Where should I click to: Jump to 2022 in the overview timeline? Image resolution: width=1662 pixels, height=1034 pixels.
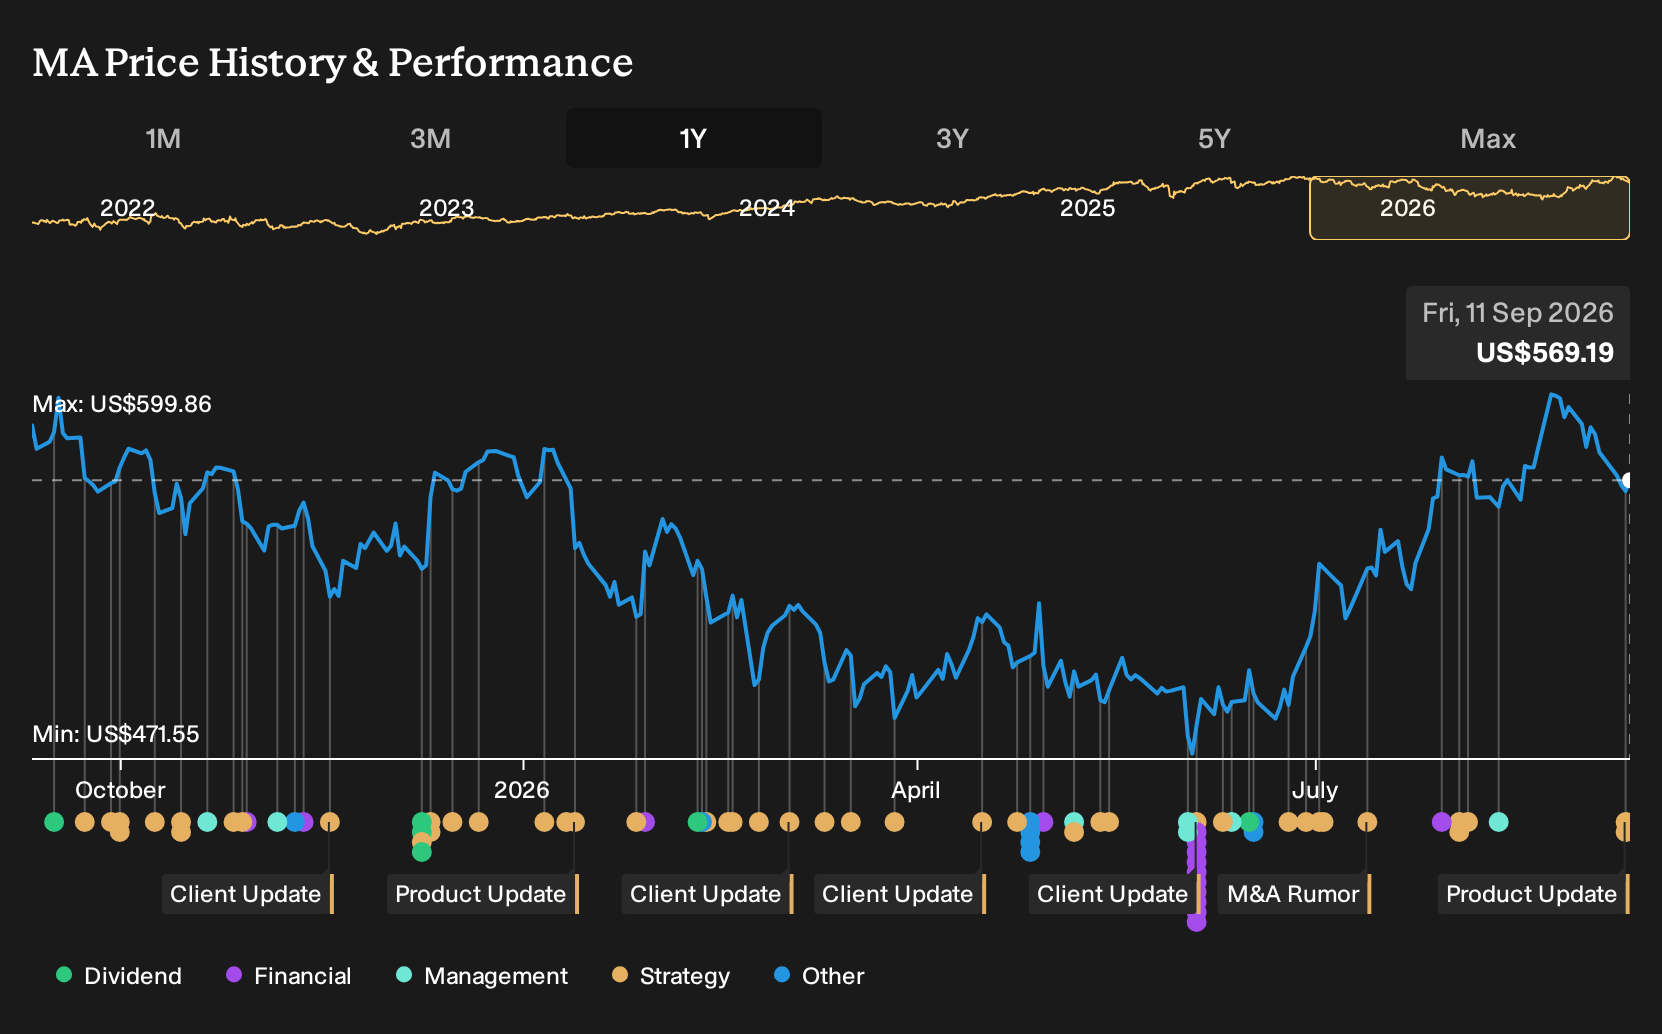[x=128, y=208]
